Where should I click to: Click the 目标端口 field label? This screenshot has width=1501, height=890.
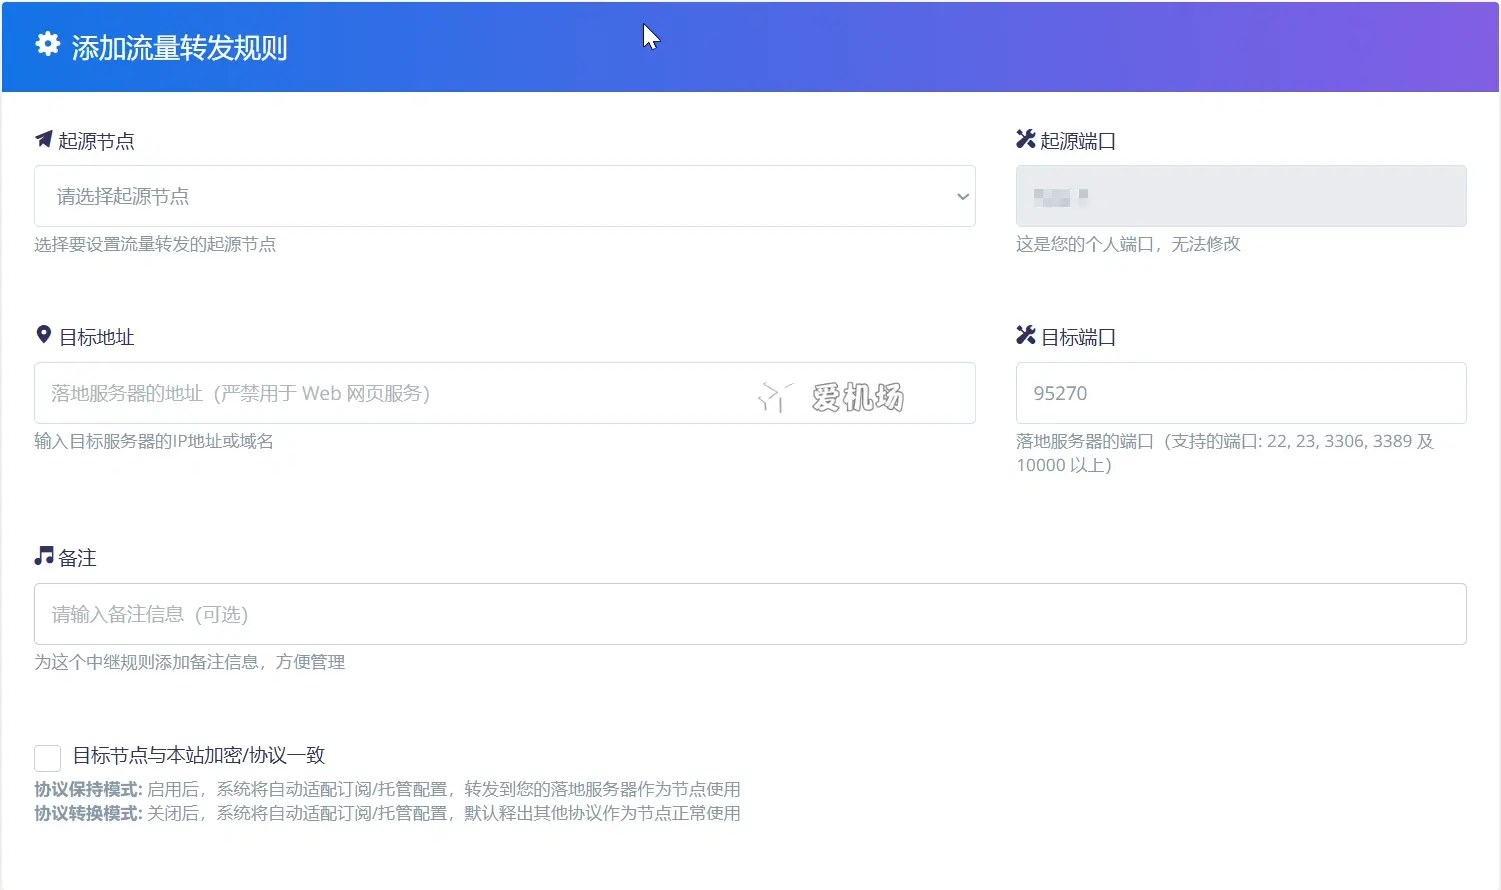[1078, 337]
